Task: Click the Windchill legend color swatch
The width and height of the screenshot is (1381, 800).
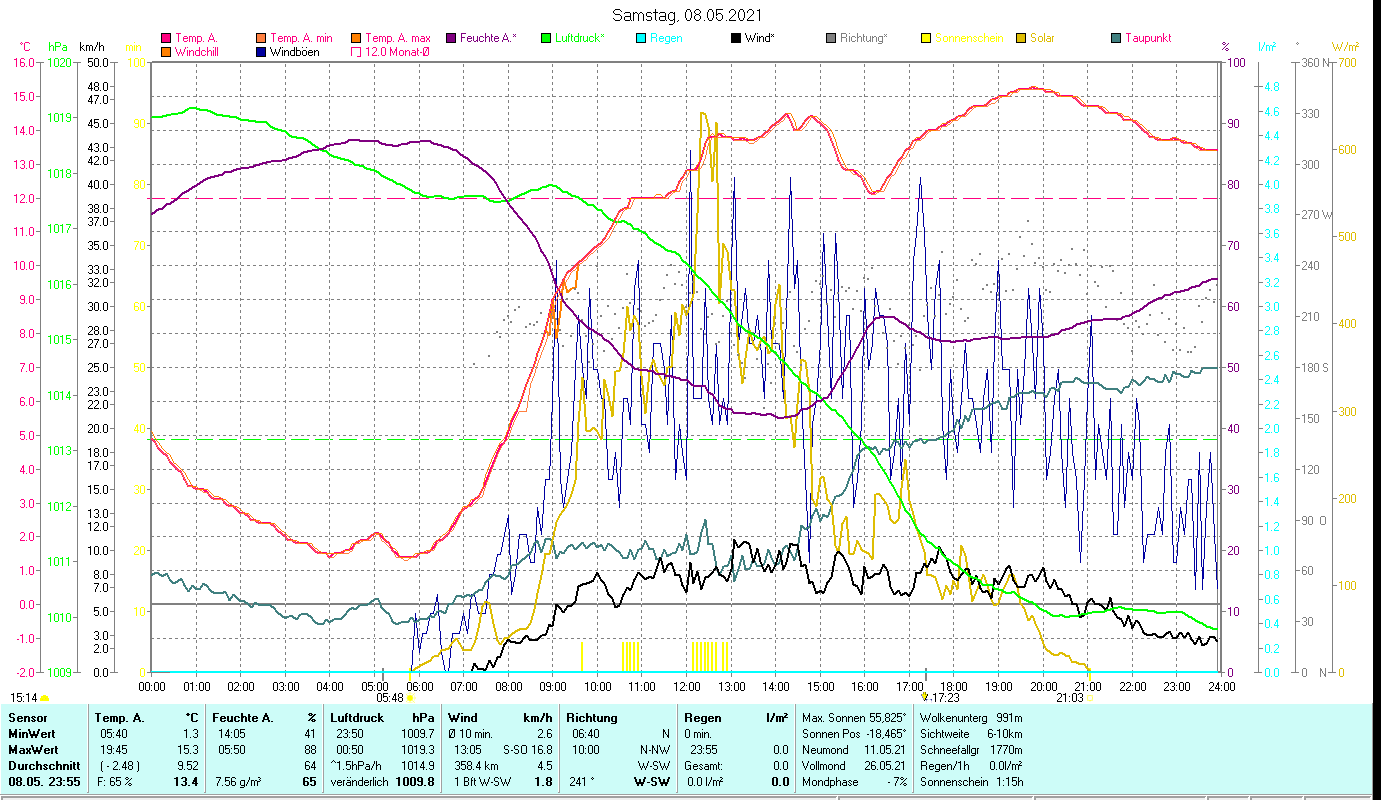Action: [166, 51]
